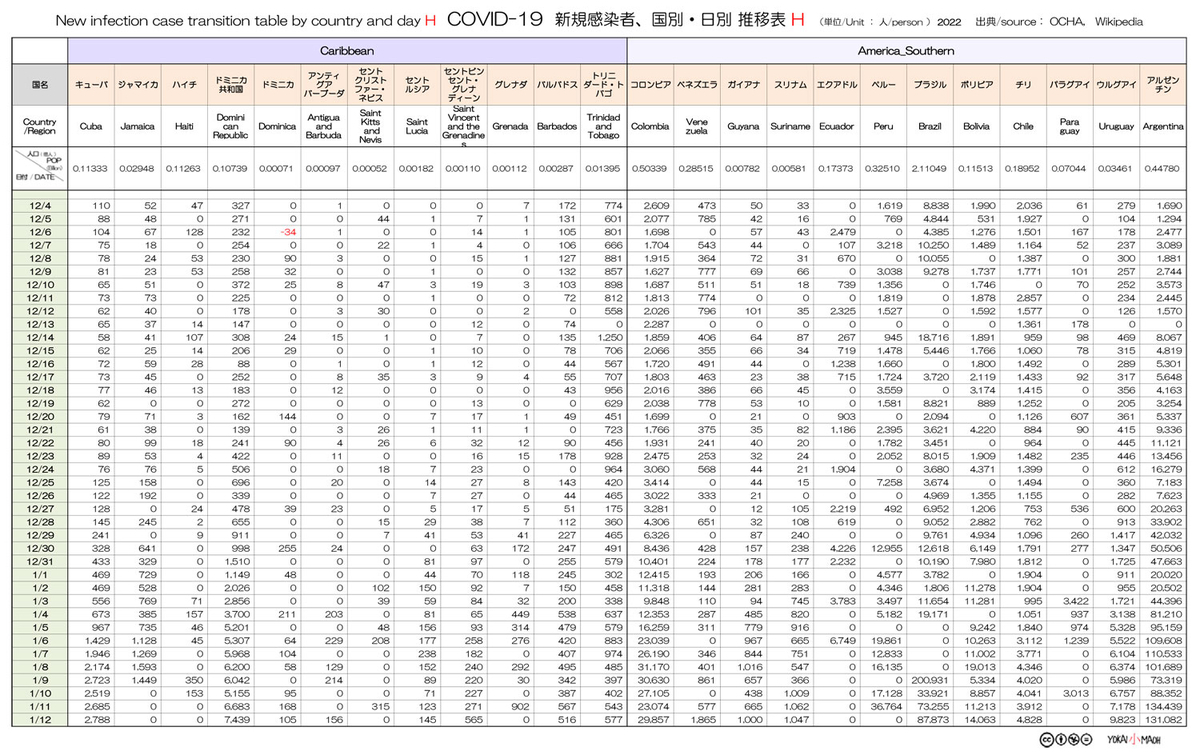Select the Guyana column header

pyautogui.click(x=743, y=127)
